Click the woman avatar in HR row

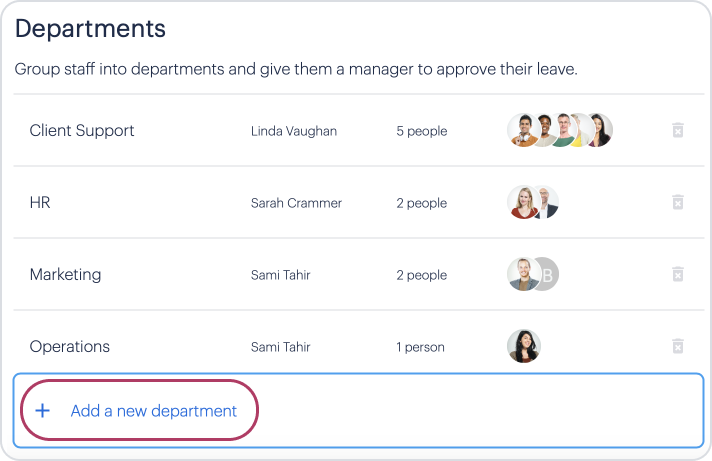[x=522, y=203]
